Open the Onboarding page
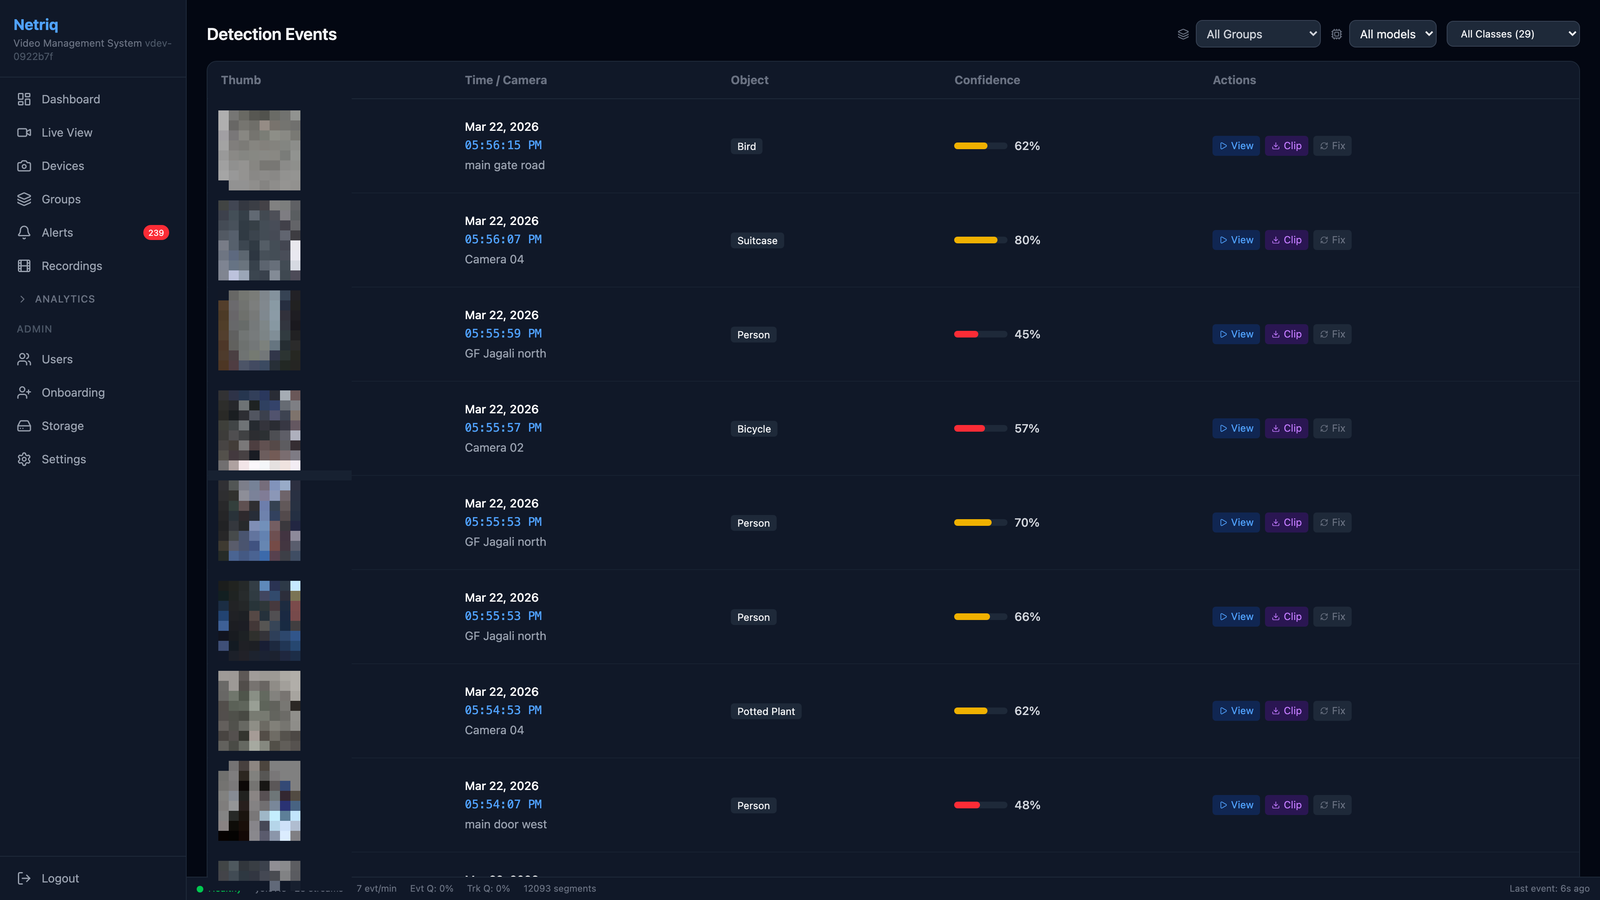1600x900 pixels. pyautogui.click(x=92, y=392)
